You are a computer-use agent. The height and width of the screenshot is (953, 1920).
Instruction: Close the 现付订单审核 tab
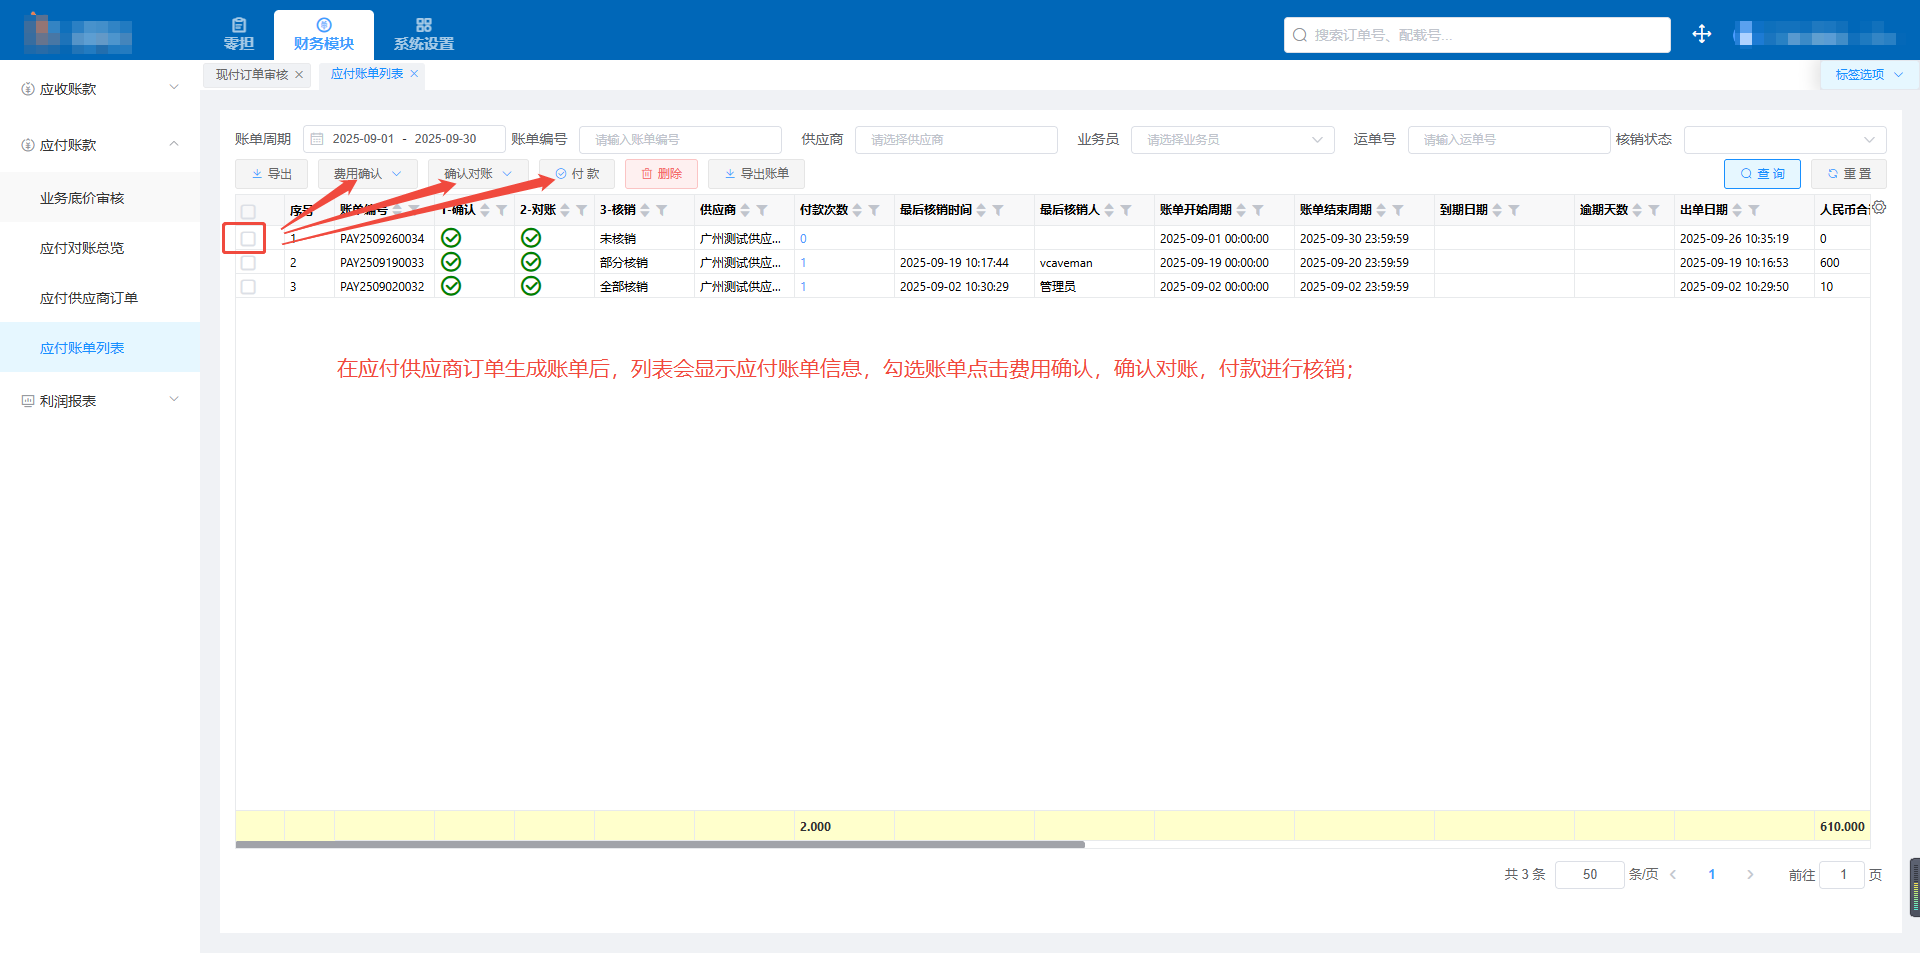(299, 75)
